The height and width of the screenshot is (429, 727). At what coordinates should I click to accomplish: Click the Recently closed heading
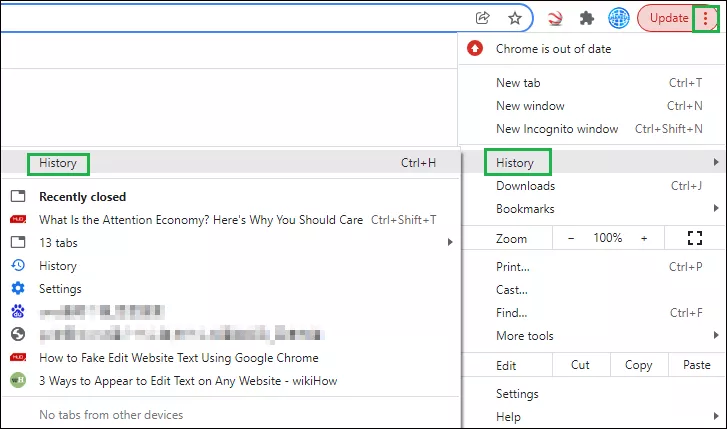click(x=83, y=197)
